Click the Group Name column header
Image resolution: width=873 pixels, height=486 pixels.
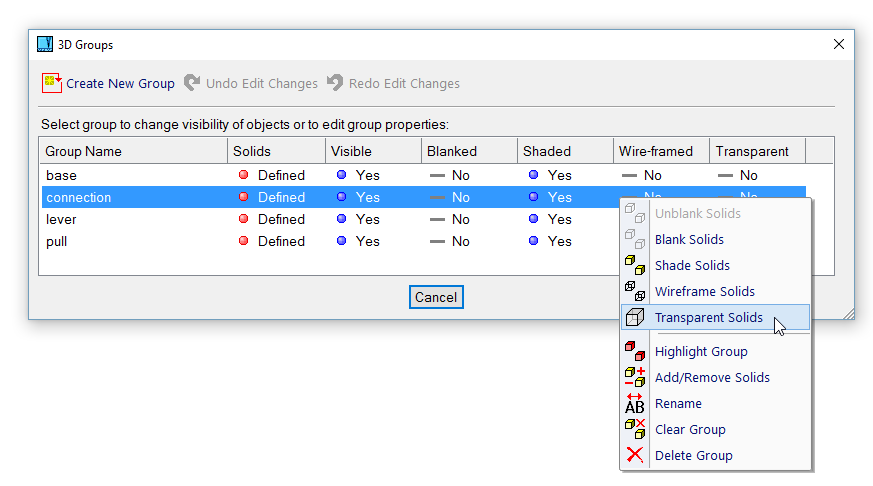(84, 151)
